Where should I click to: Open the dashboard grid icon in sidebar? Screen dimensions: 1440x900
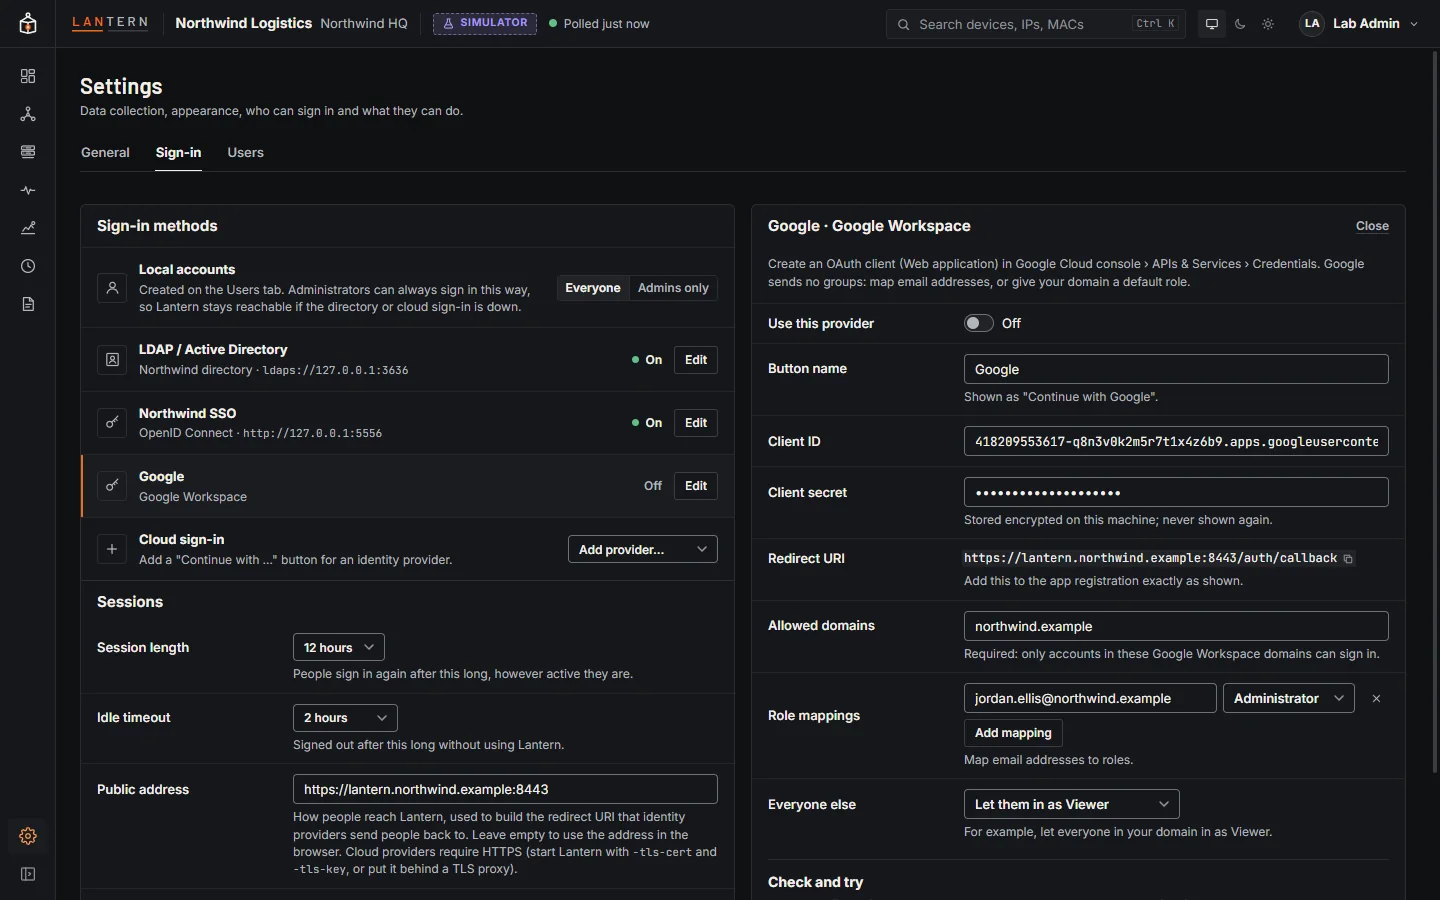28,76
